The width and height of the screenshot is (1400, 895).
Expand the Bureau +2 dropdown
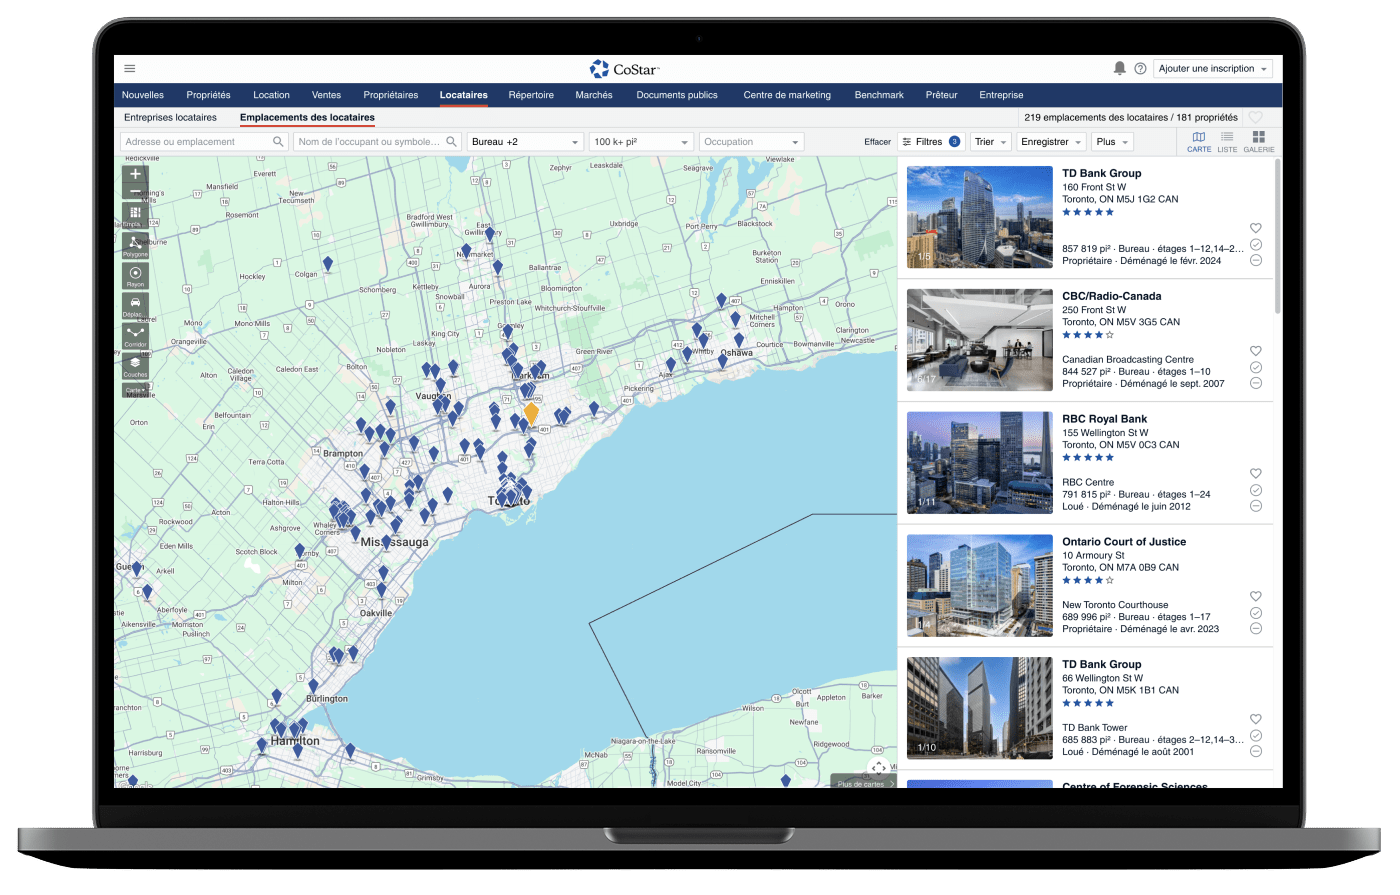pos(525,142)
